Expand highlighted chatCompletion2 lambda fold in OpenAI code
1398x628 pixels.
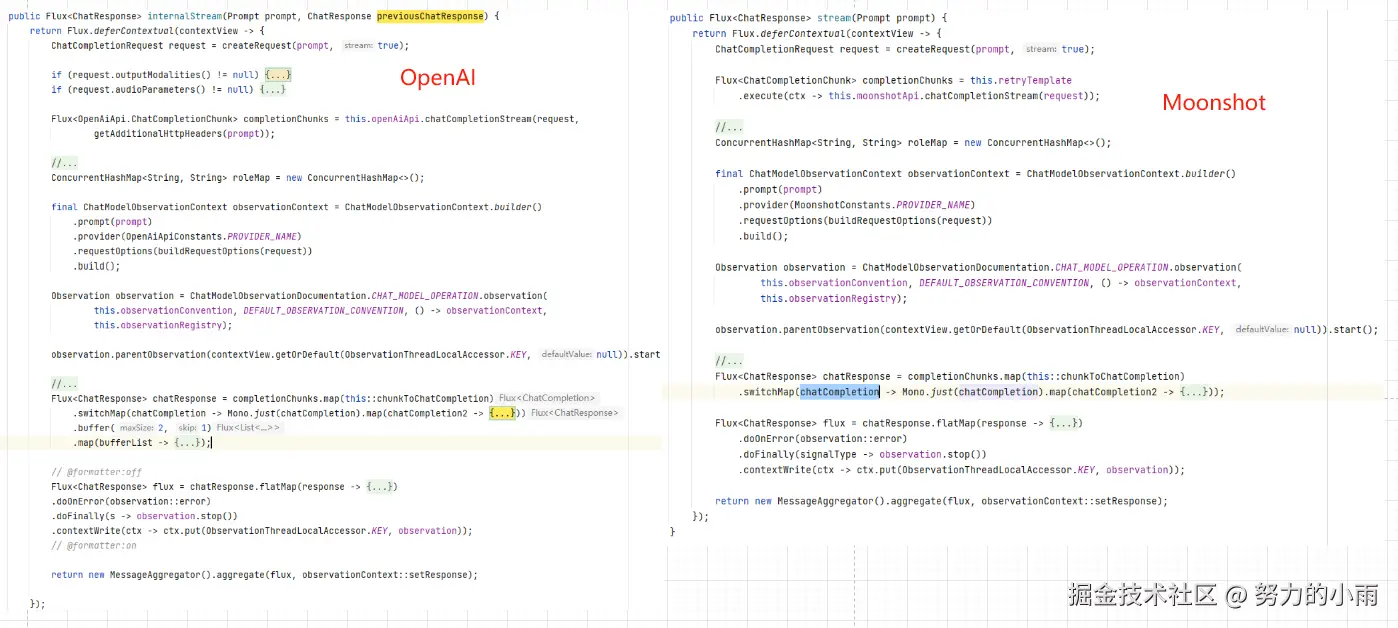pyautogui.click(x=501, y=413)
